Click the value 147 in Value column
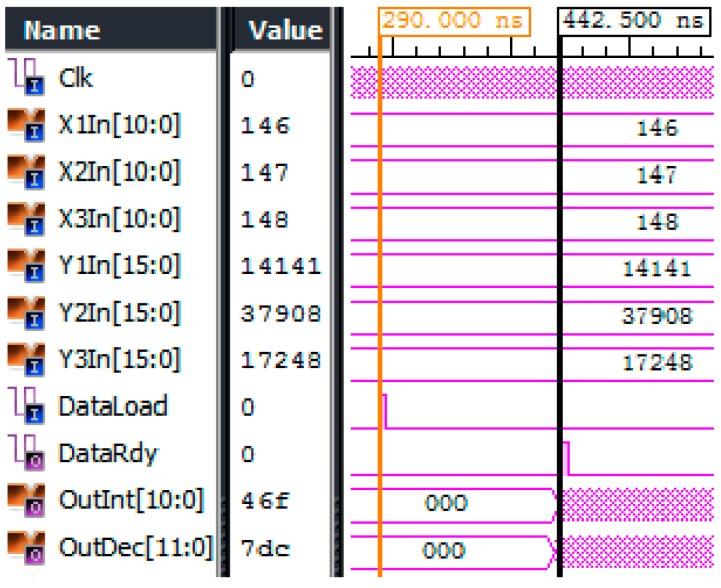 [x=265, y=173]
